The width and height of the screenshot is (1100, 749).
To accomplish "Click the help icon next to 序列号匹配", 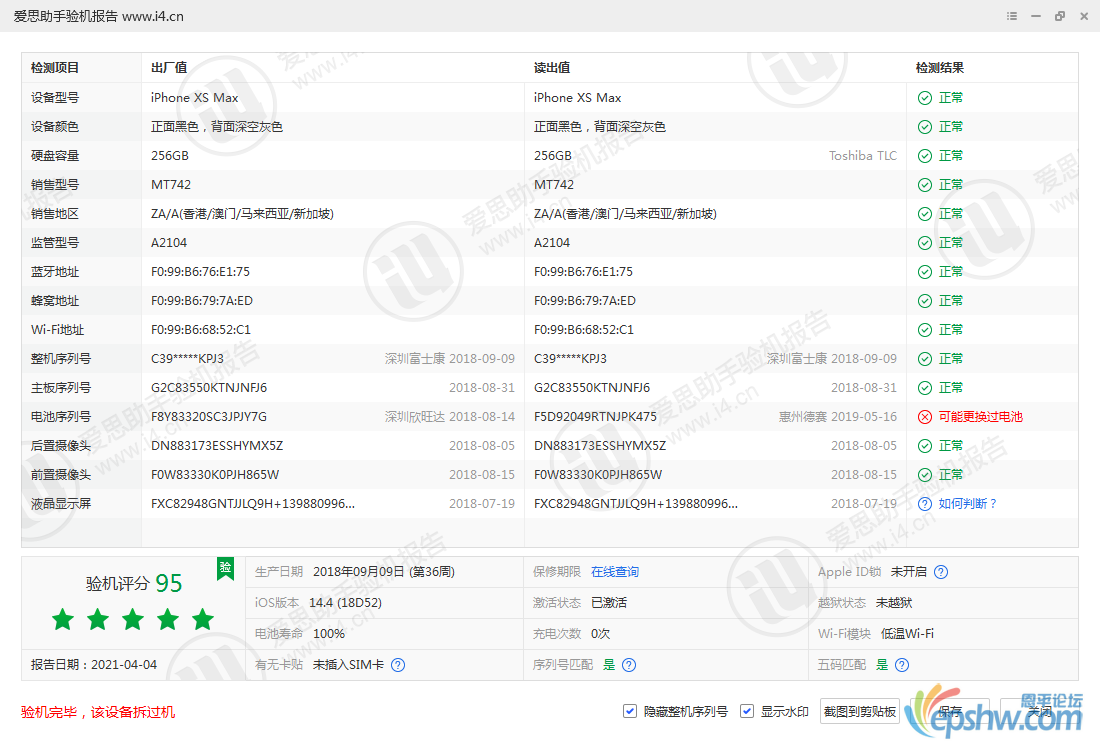I will pyautogui.click(x=629, y=665).
